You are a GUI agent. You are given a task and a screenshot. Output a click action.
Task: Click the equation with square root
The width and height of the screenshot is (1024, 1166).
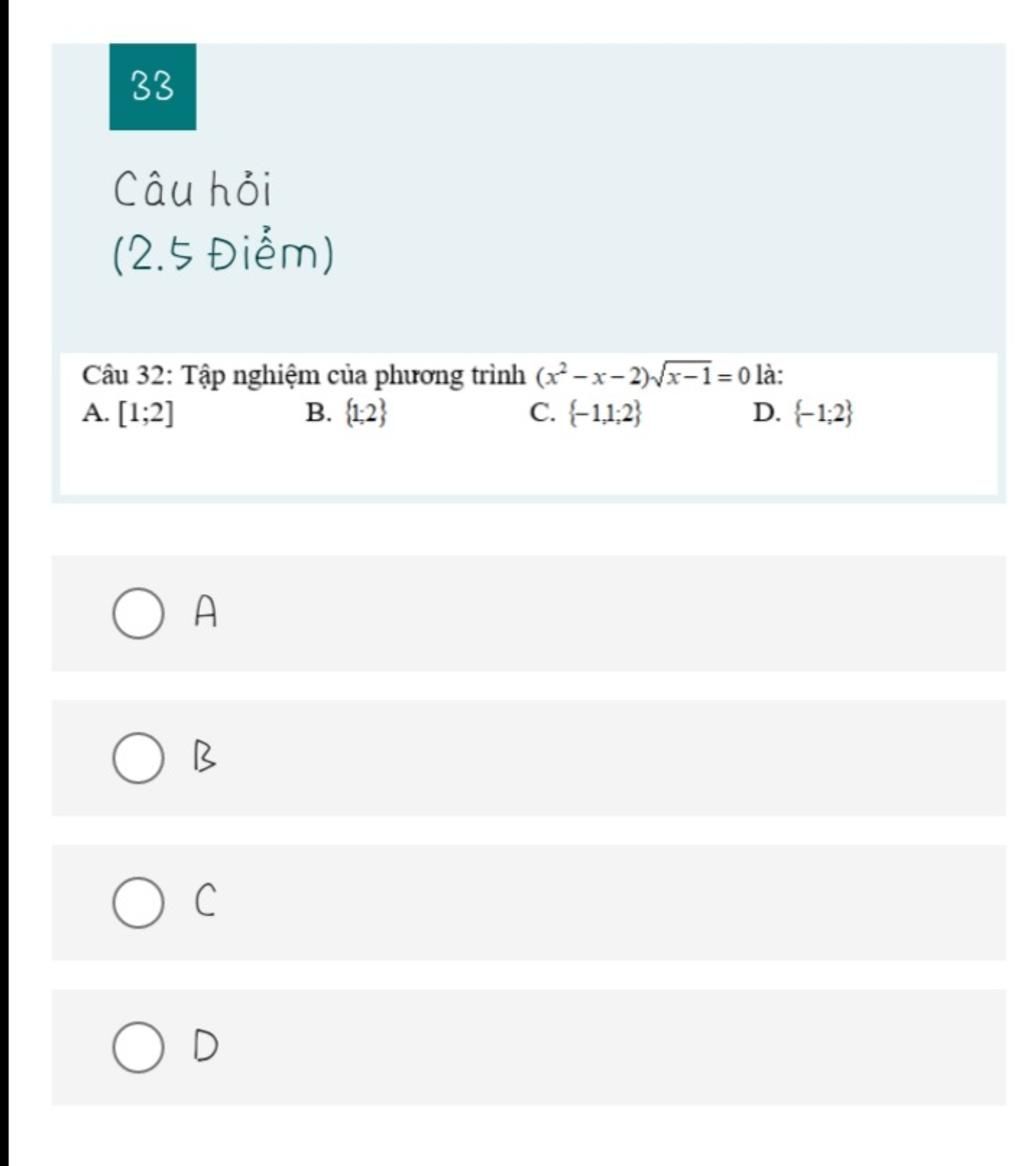coord(643,376)
